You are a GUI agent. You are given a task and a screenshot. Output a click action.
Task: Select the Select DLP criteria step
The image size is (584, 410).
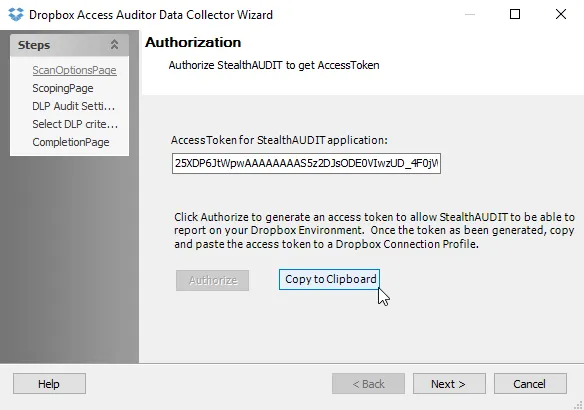coord(75,124)
